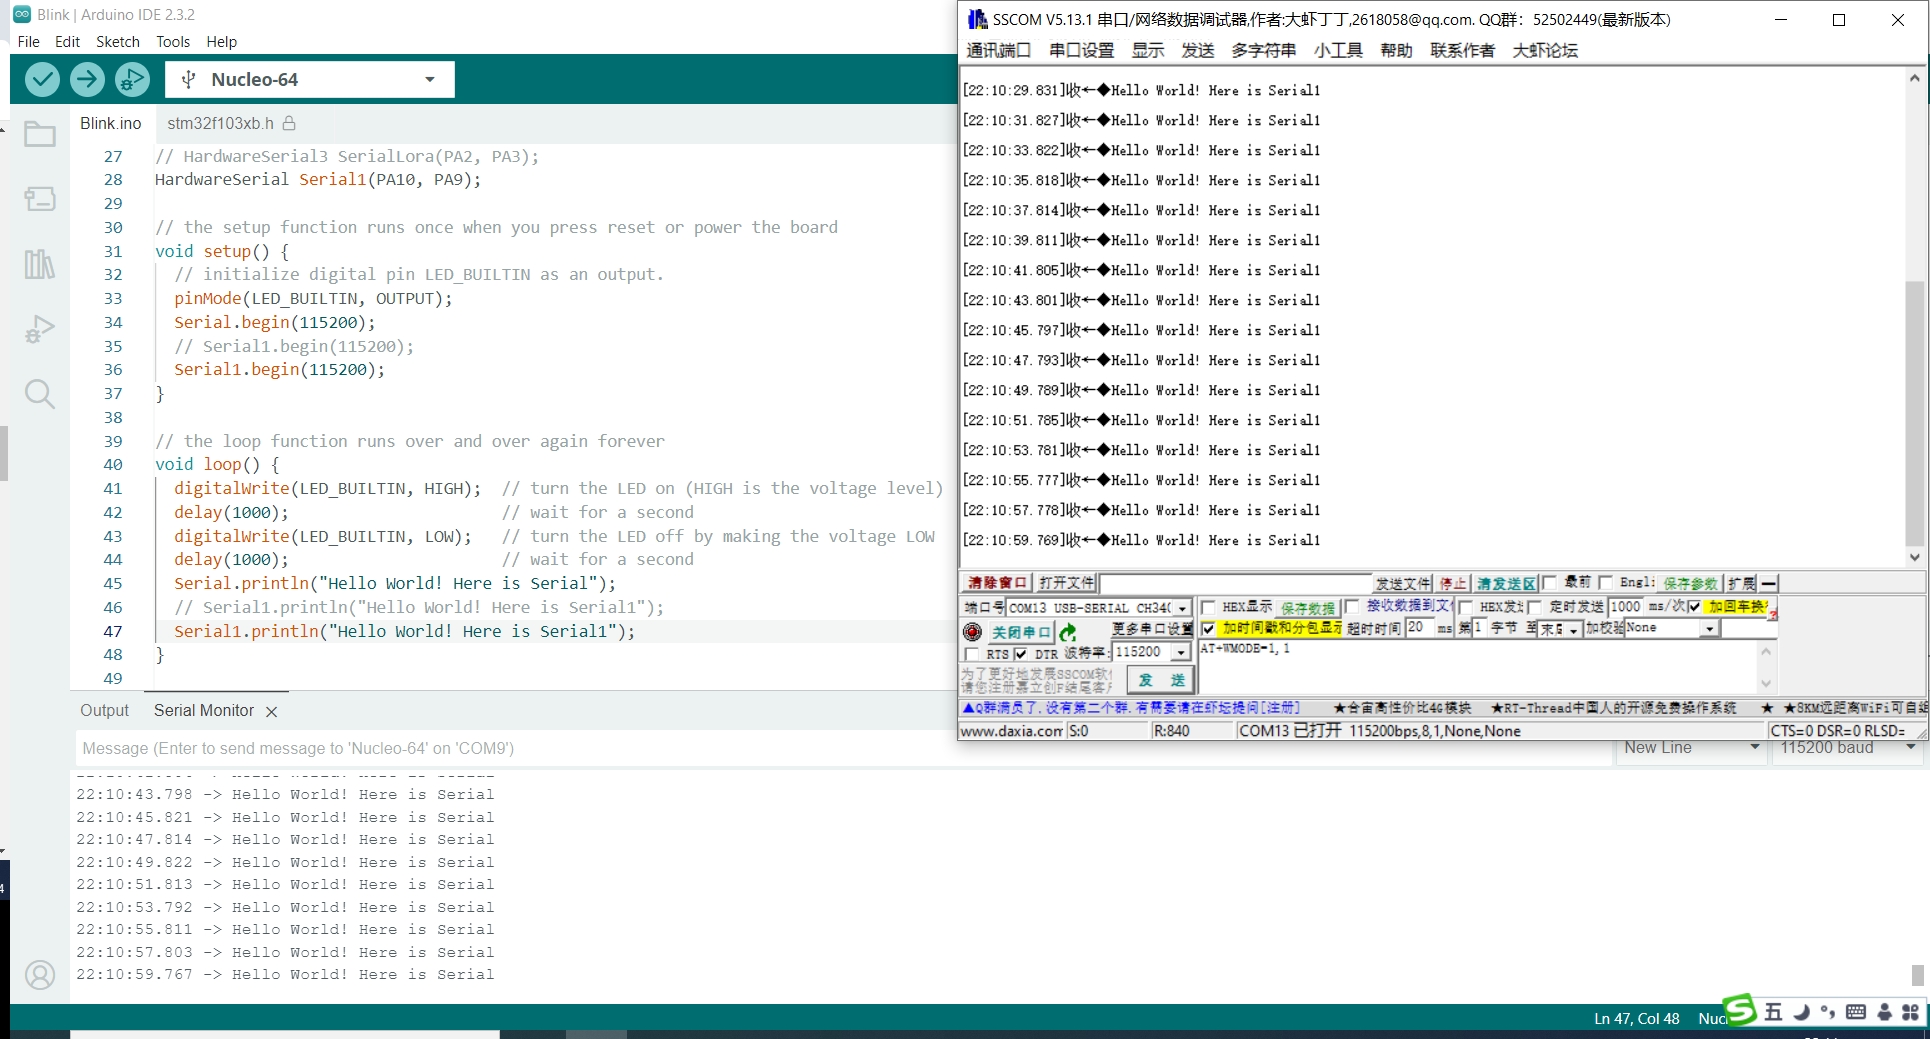
Task: Open the Sketch menu in Arduino IDE
Action: tap(118, 41)
